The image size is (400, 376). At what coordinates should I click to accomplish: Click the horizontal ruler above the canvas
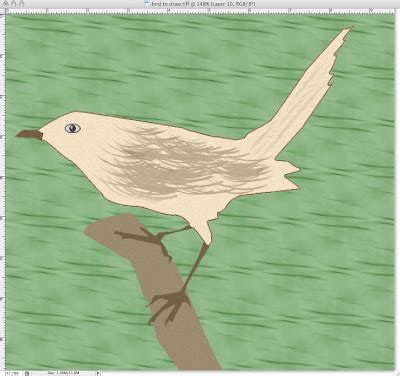coord(200,11)
